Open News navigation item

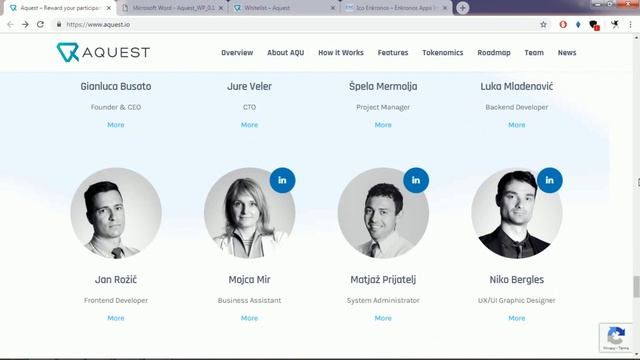click(x=567, y=53)
